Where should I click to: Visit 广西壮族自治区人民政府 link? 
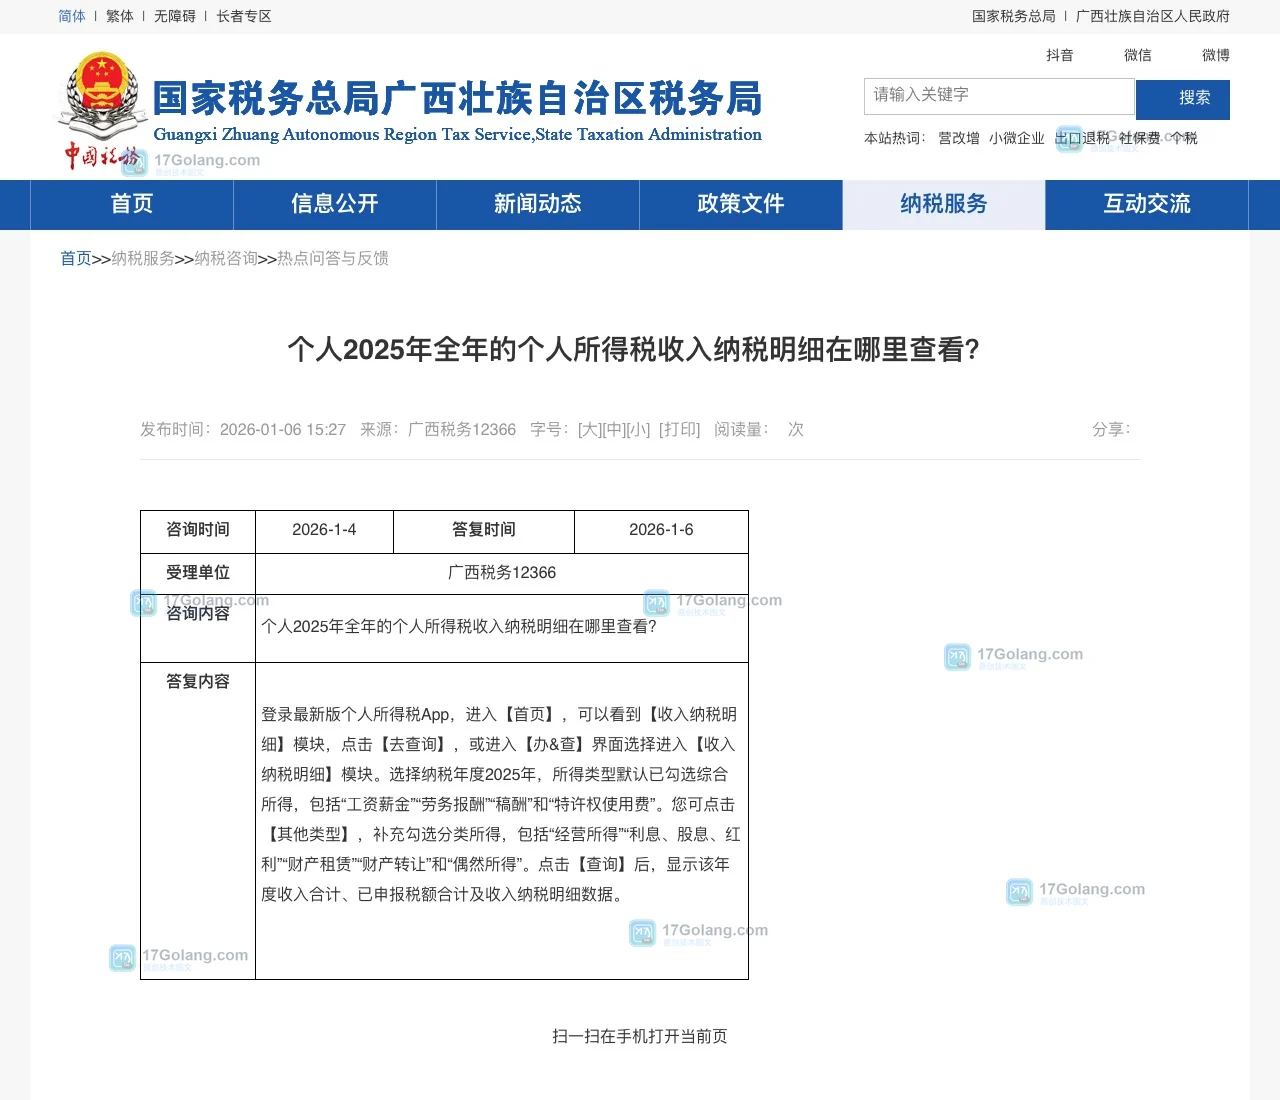click(x=1153, y=16)
